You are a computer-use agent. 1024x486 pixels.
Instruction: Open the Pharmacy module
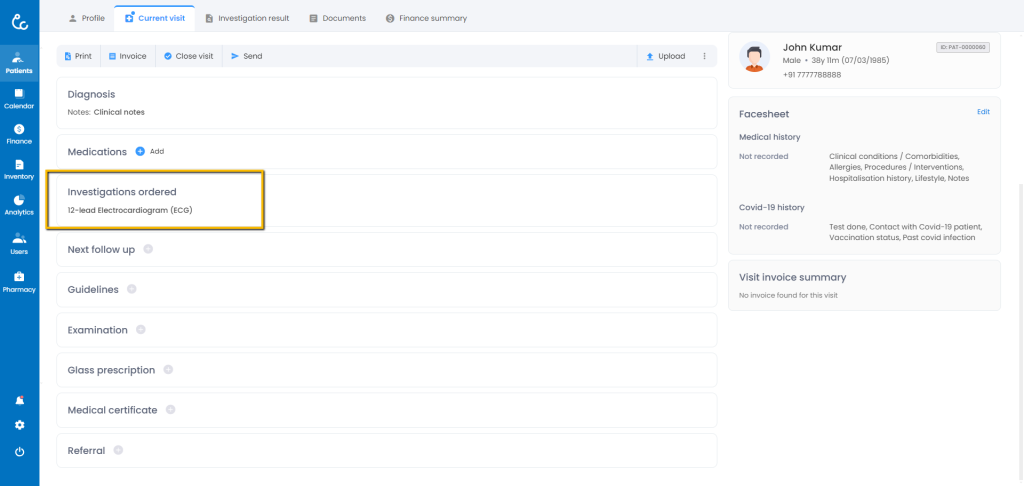(19, 281)
